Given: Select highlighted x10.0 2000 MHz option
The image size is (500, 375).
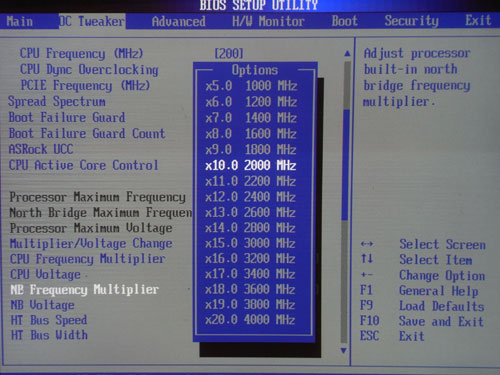Looking at the screenshot, I should (x=251, y=166).
